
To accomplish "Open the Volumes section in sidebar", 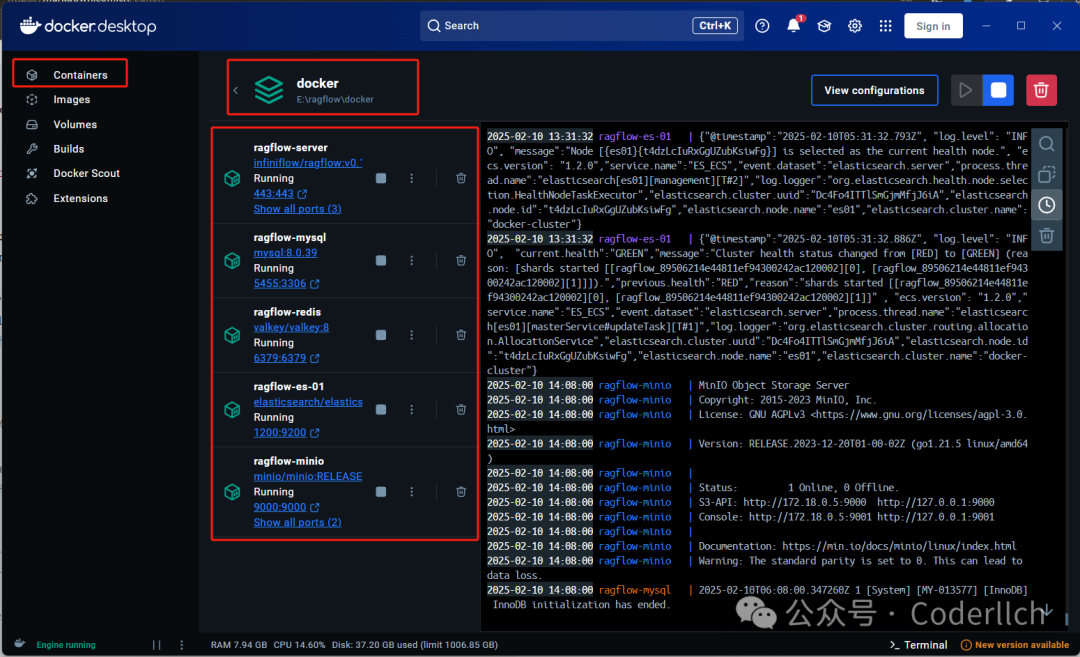I will pos(74,125).
